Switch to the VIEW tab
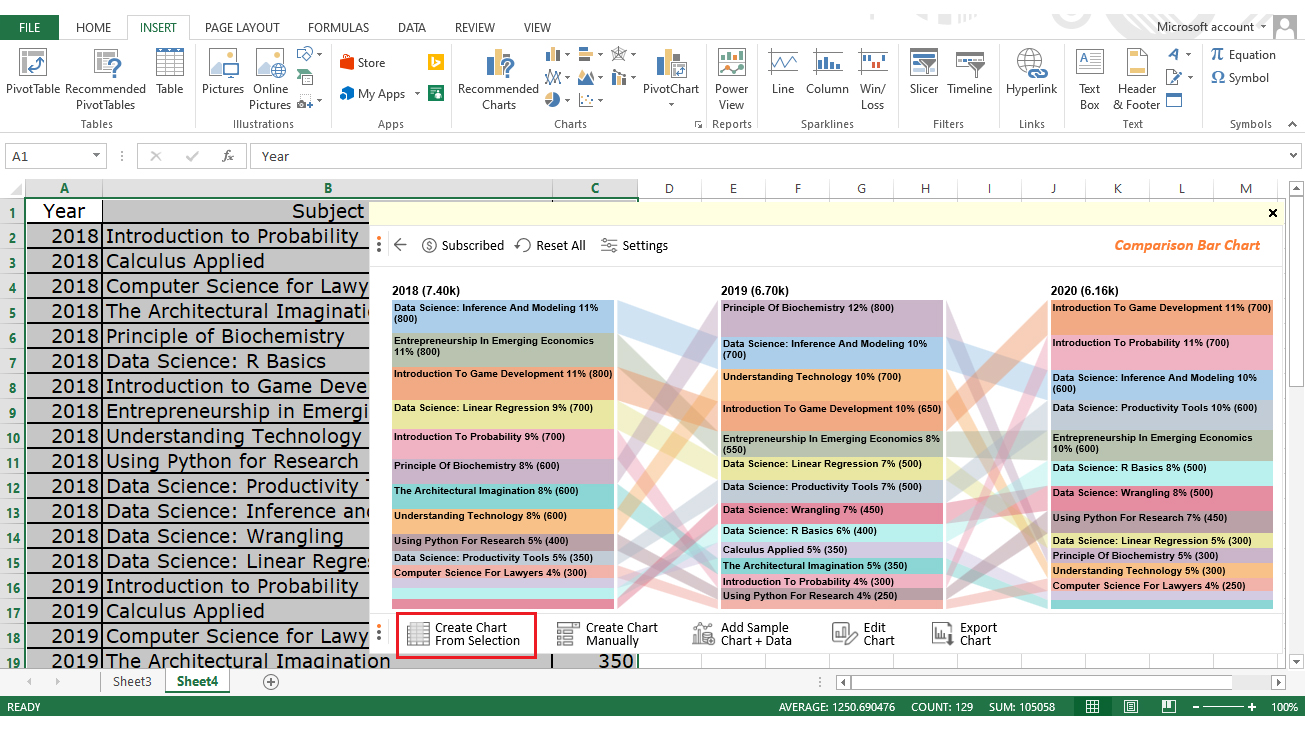Screen dimensions: 1305x730 point(537,27)
